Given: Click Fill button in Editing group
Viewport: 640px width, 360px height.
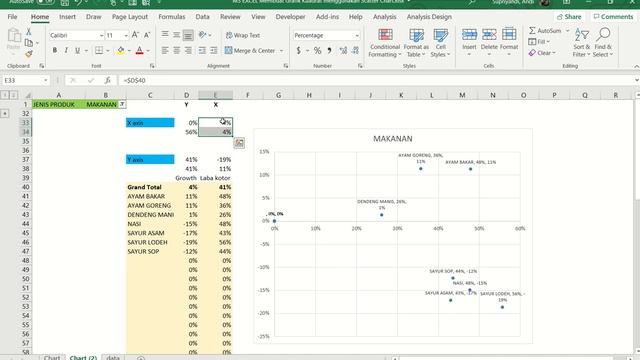Looking at the screenshot, I should [x=540, y=42].
